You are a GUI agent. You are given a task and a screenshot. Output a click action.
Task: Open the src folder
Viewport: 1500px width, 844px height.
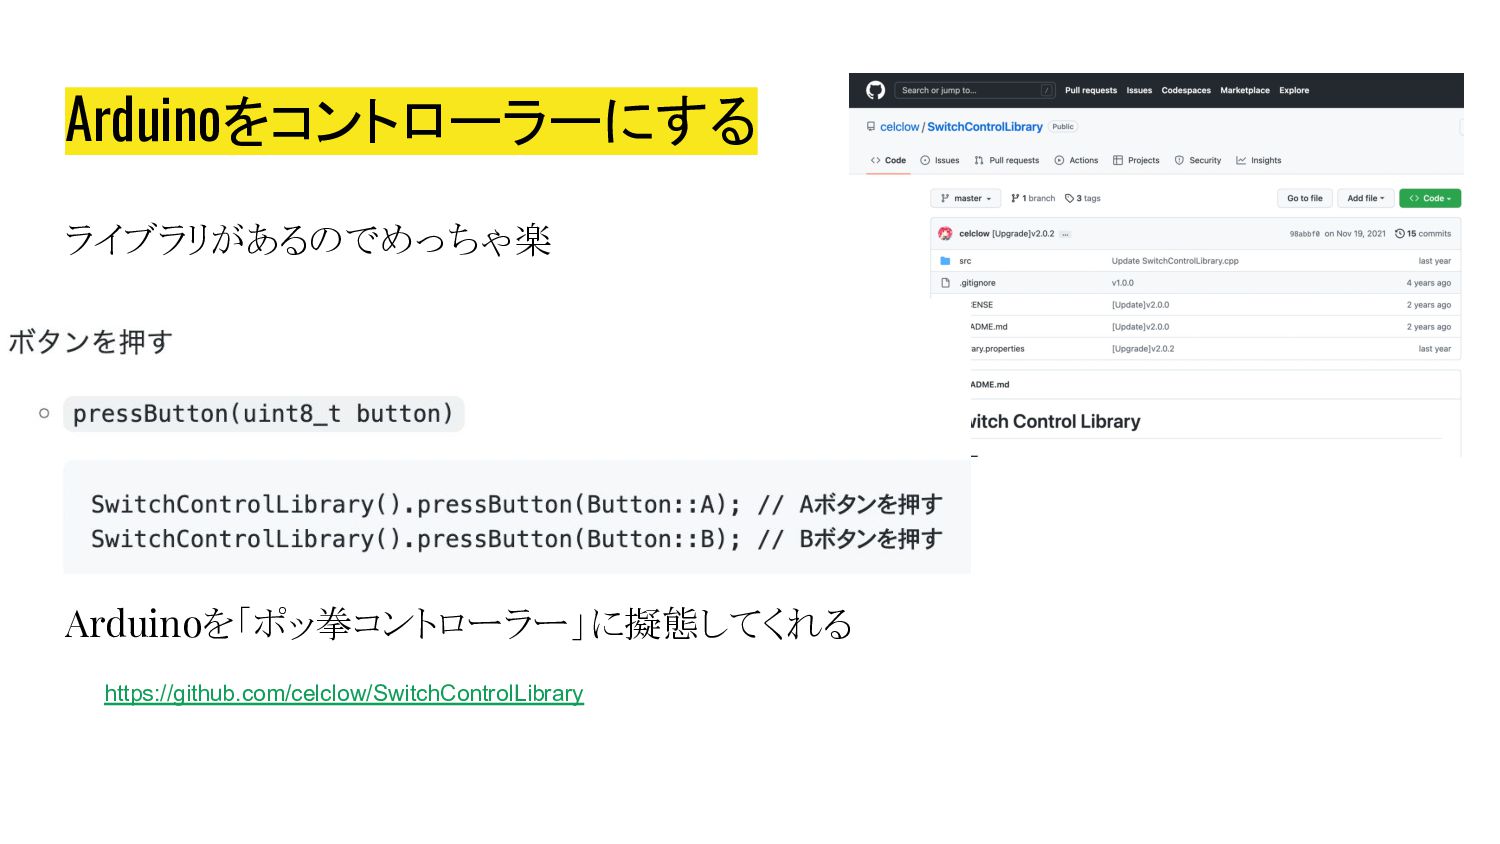click(x=965, y=261)
